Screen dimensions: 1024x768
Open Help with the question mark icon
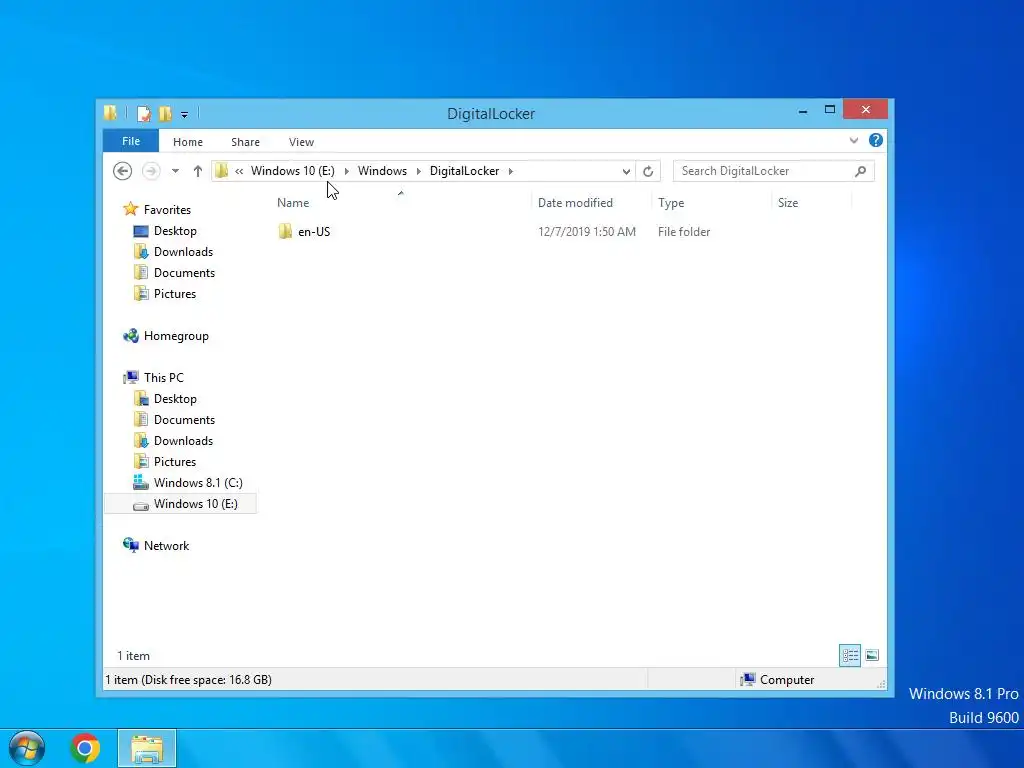876,140
